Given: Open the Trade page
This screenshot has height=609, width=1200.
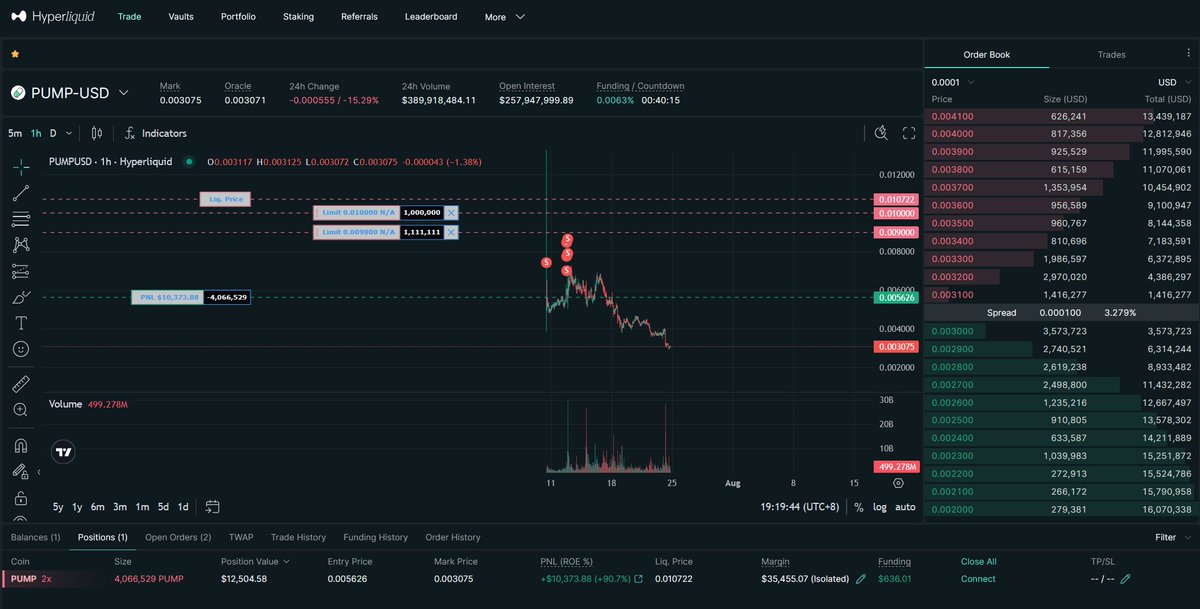Looking at the screenshot, I should (x=129, y=17).
